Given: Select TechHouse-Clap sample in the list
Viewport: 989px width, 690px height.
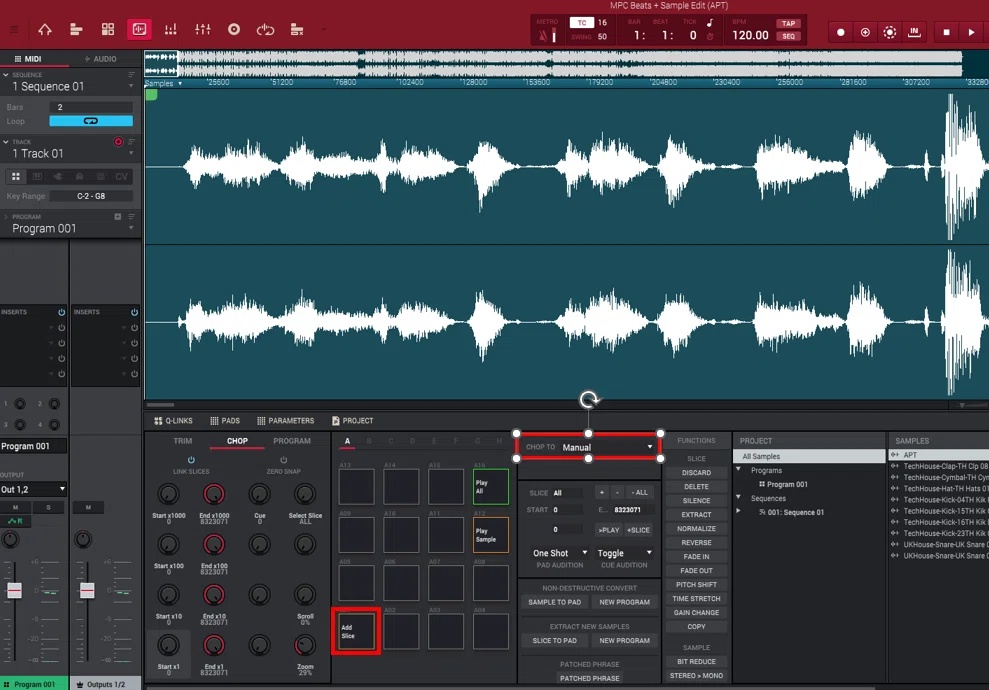Looking at the screenshot, I should 940,466.
